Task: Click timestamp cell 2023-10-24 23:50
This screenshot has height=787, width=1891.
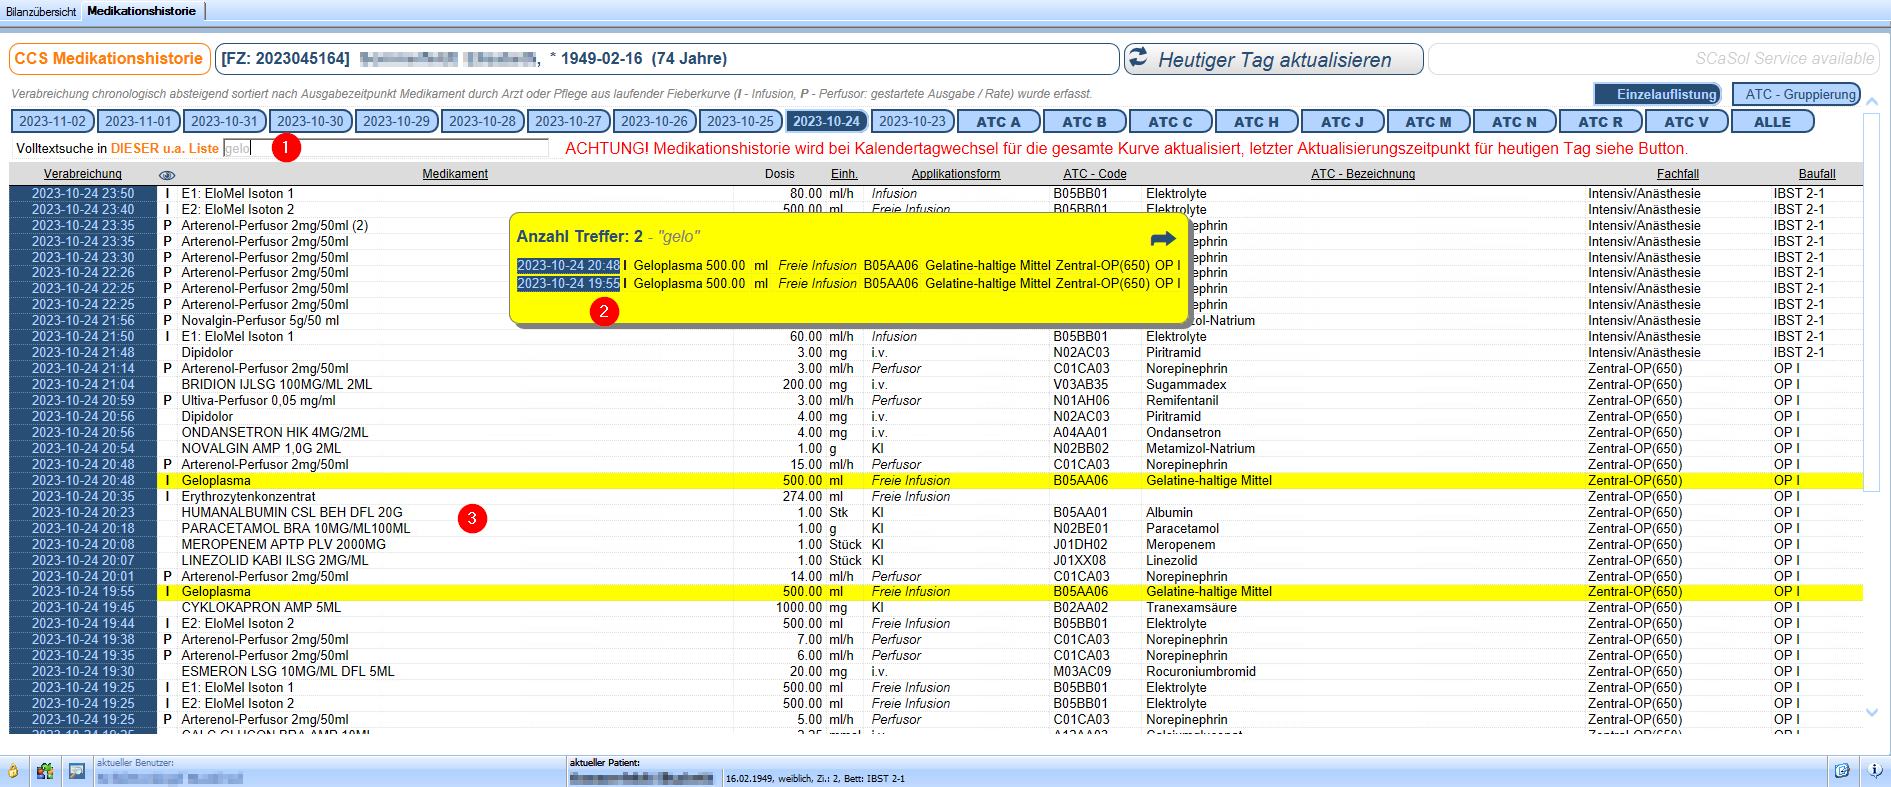Action: (83, 194)
